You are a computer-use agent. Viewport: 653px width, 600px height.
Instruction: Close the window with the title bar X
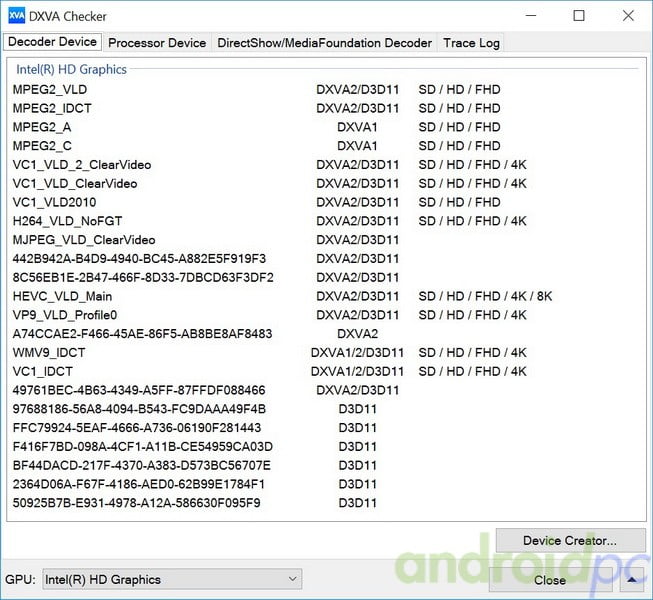click(x=627, y=16)
